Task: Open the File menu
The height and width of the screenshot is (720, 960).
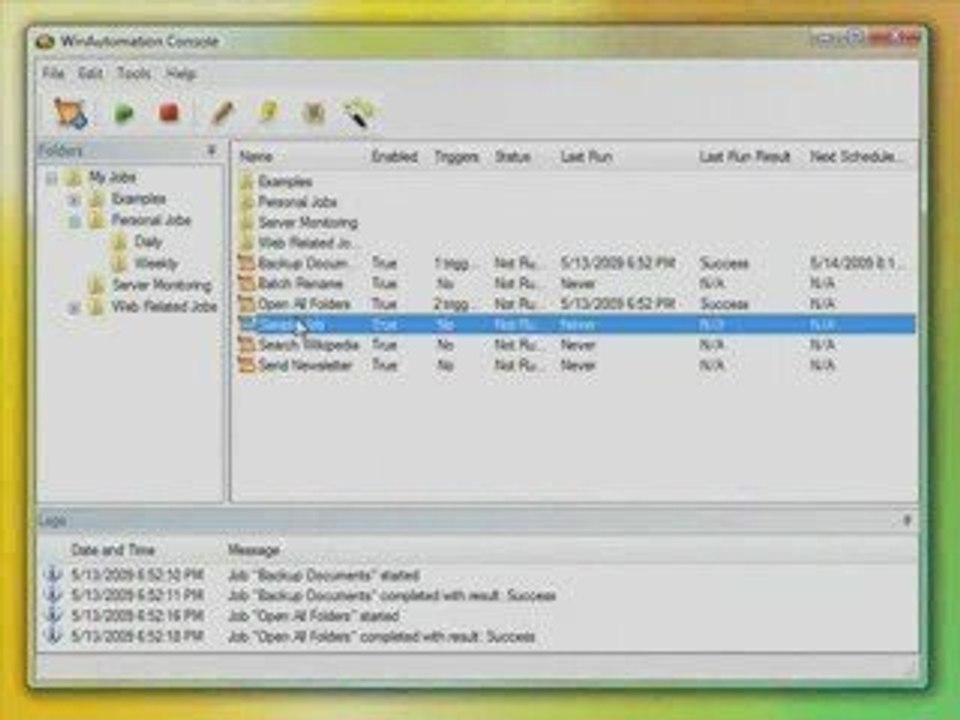Action: 53,73
